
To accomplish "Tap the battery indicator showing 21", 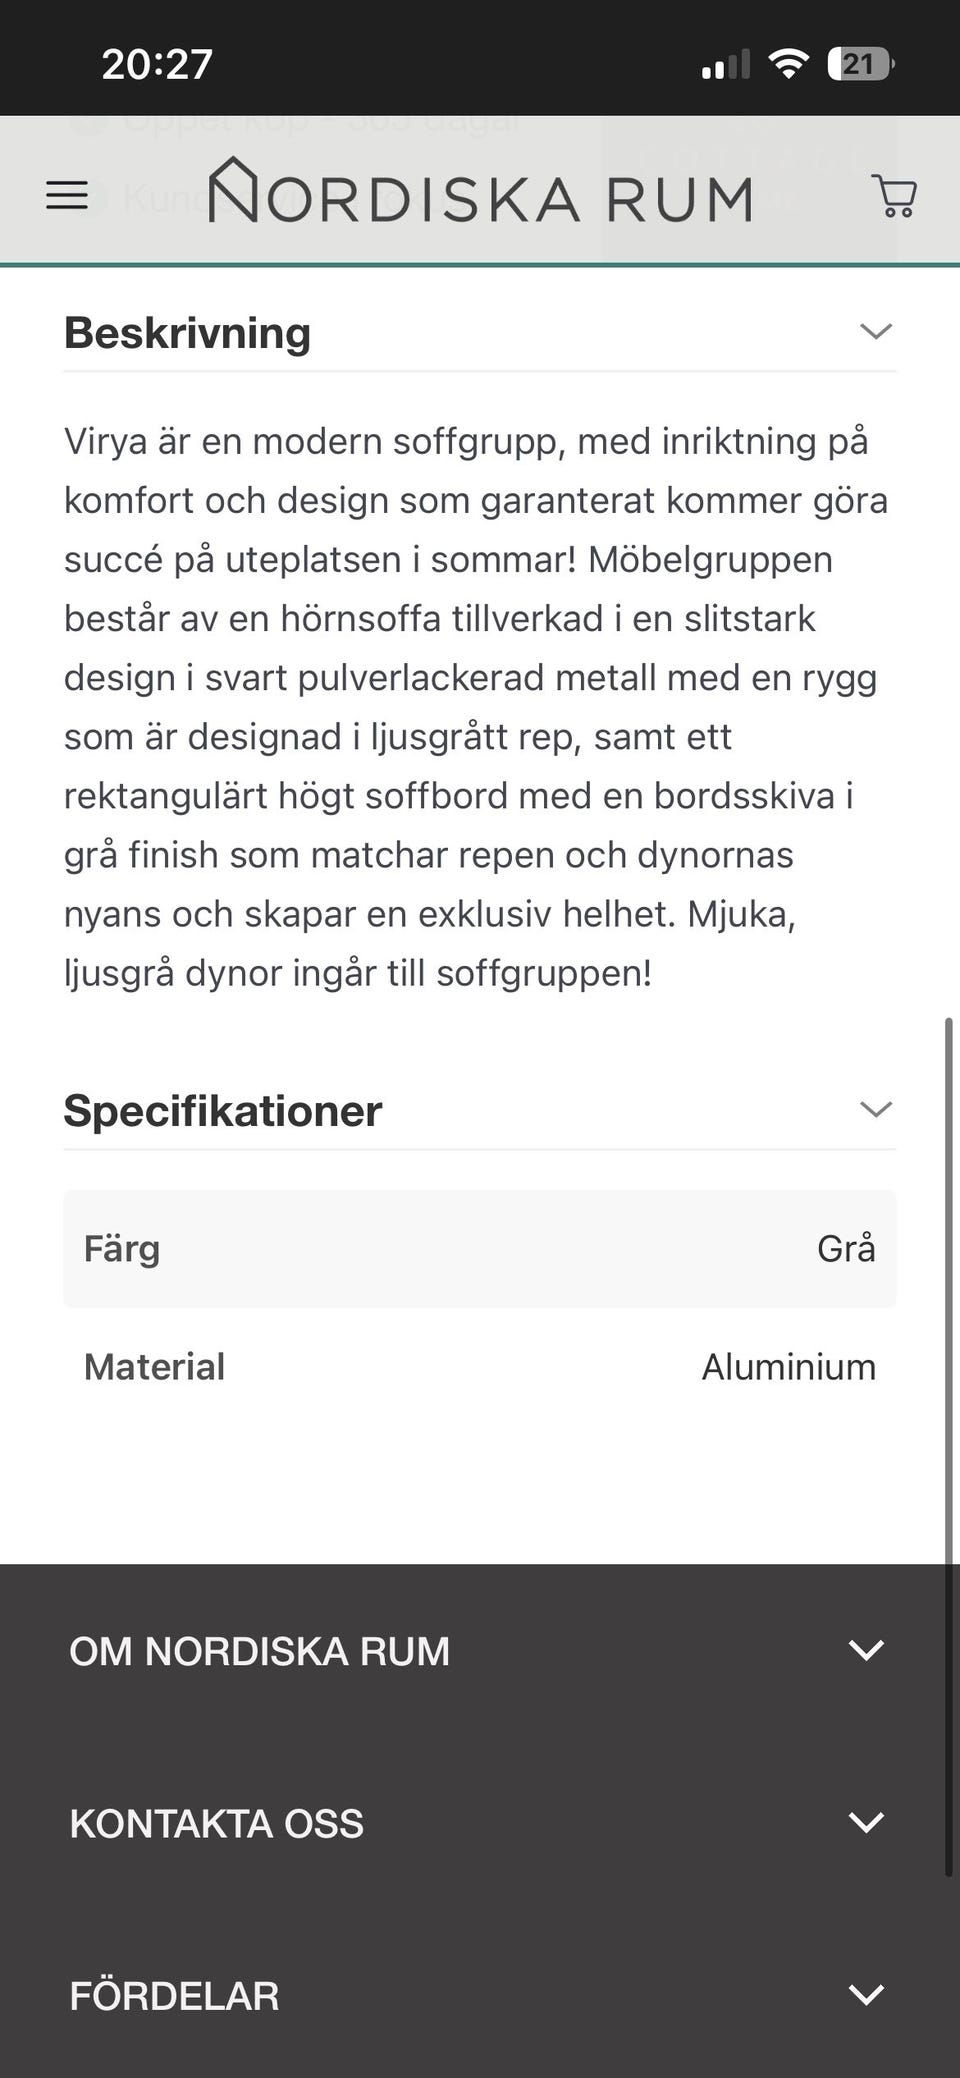I will tap(860, 63).
